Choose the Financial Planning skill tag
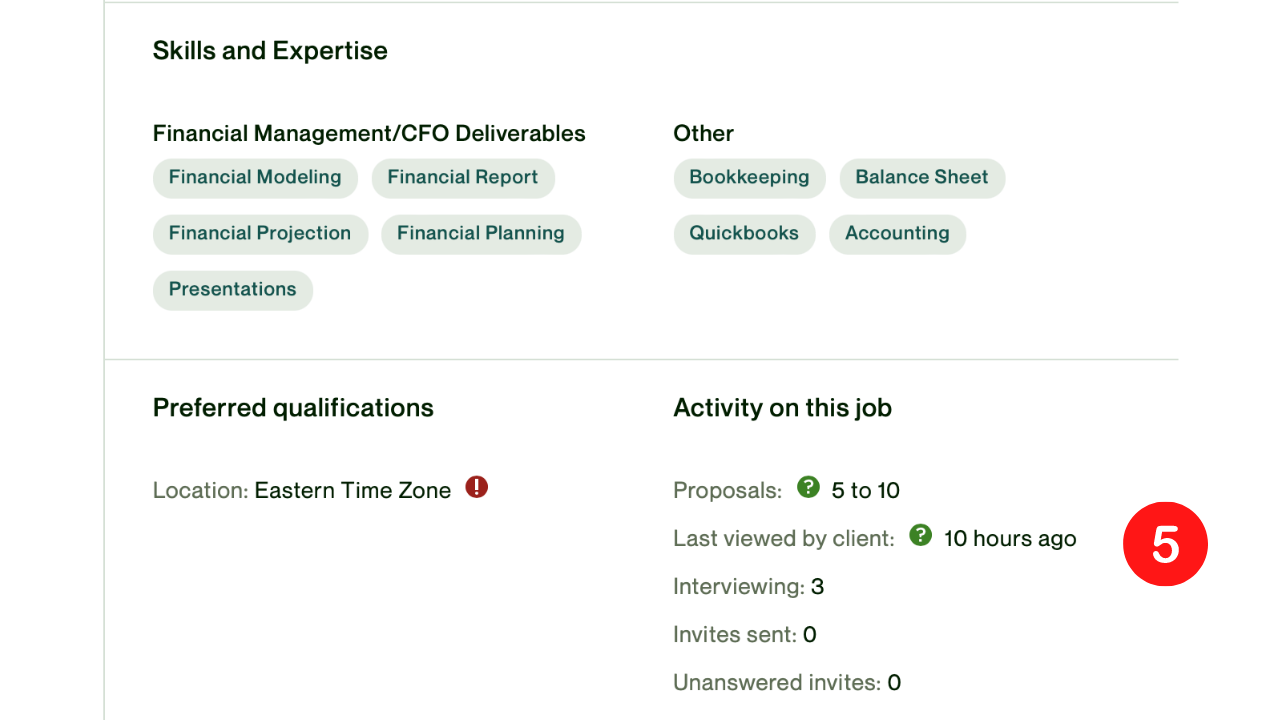Viewport: 1280px width, 720px height. coord(481,234)
